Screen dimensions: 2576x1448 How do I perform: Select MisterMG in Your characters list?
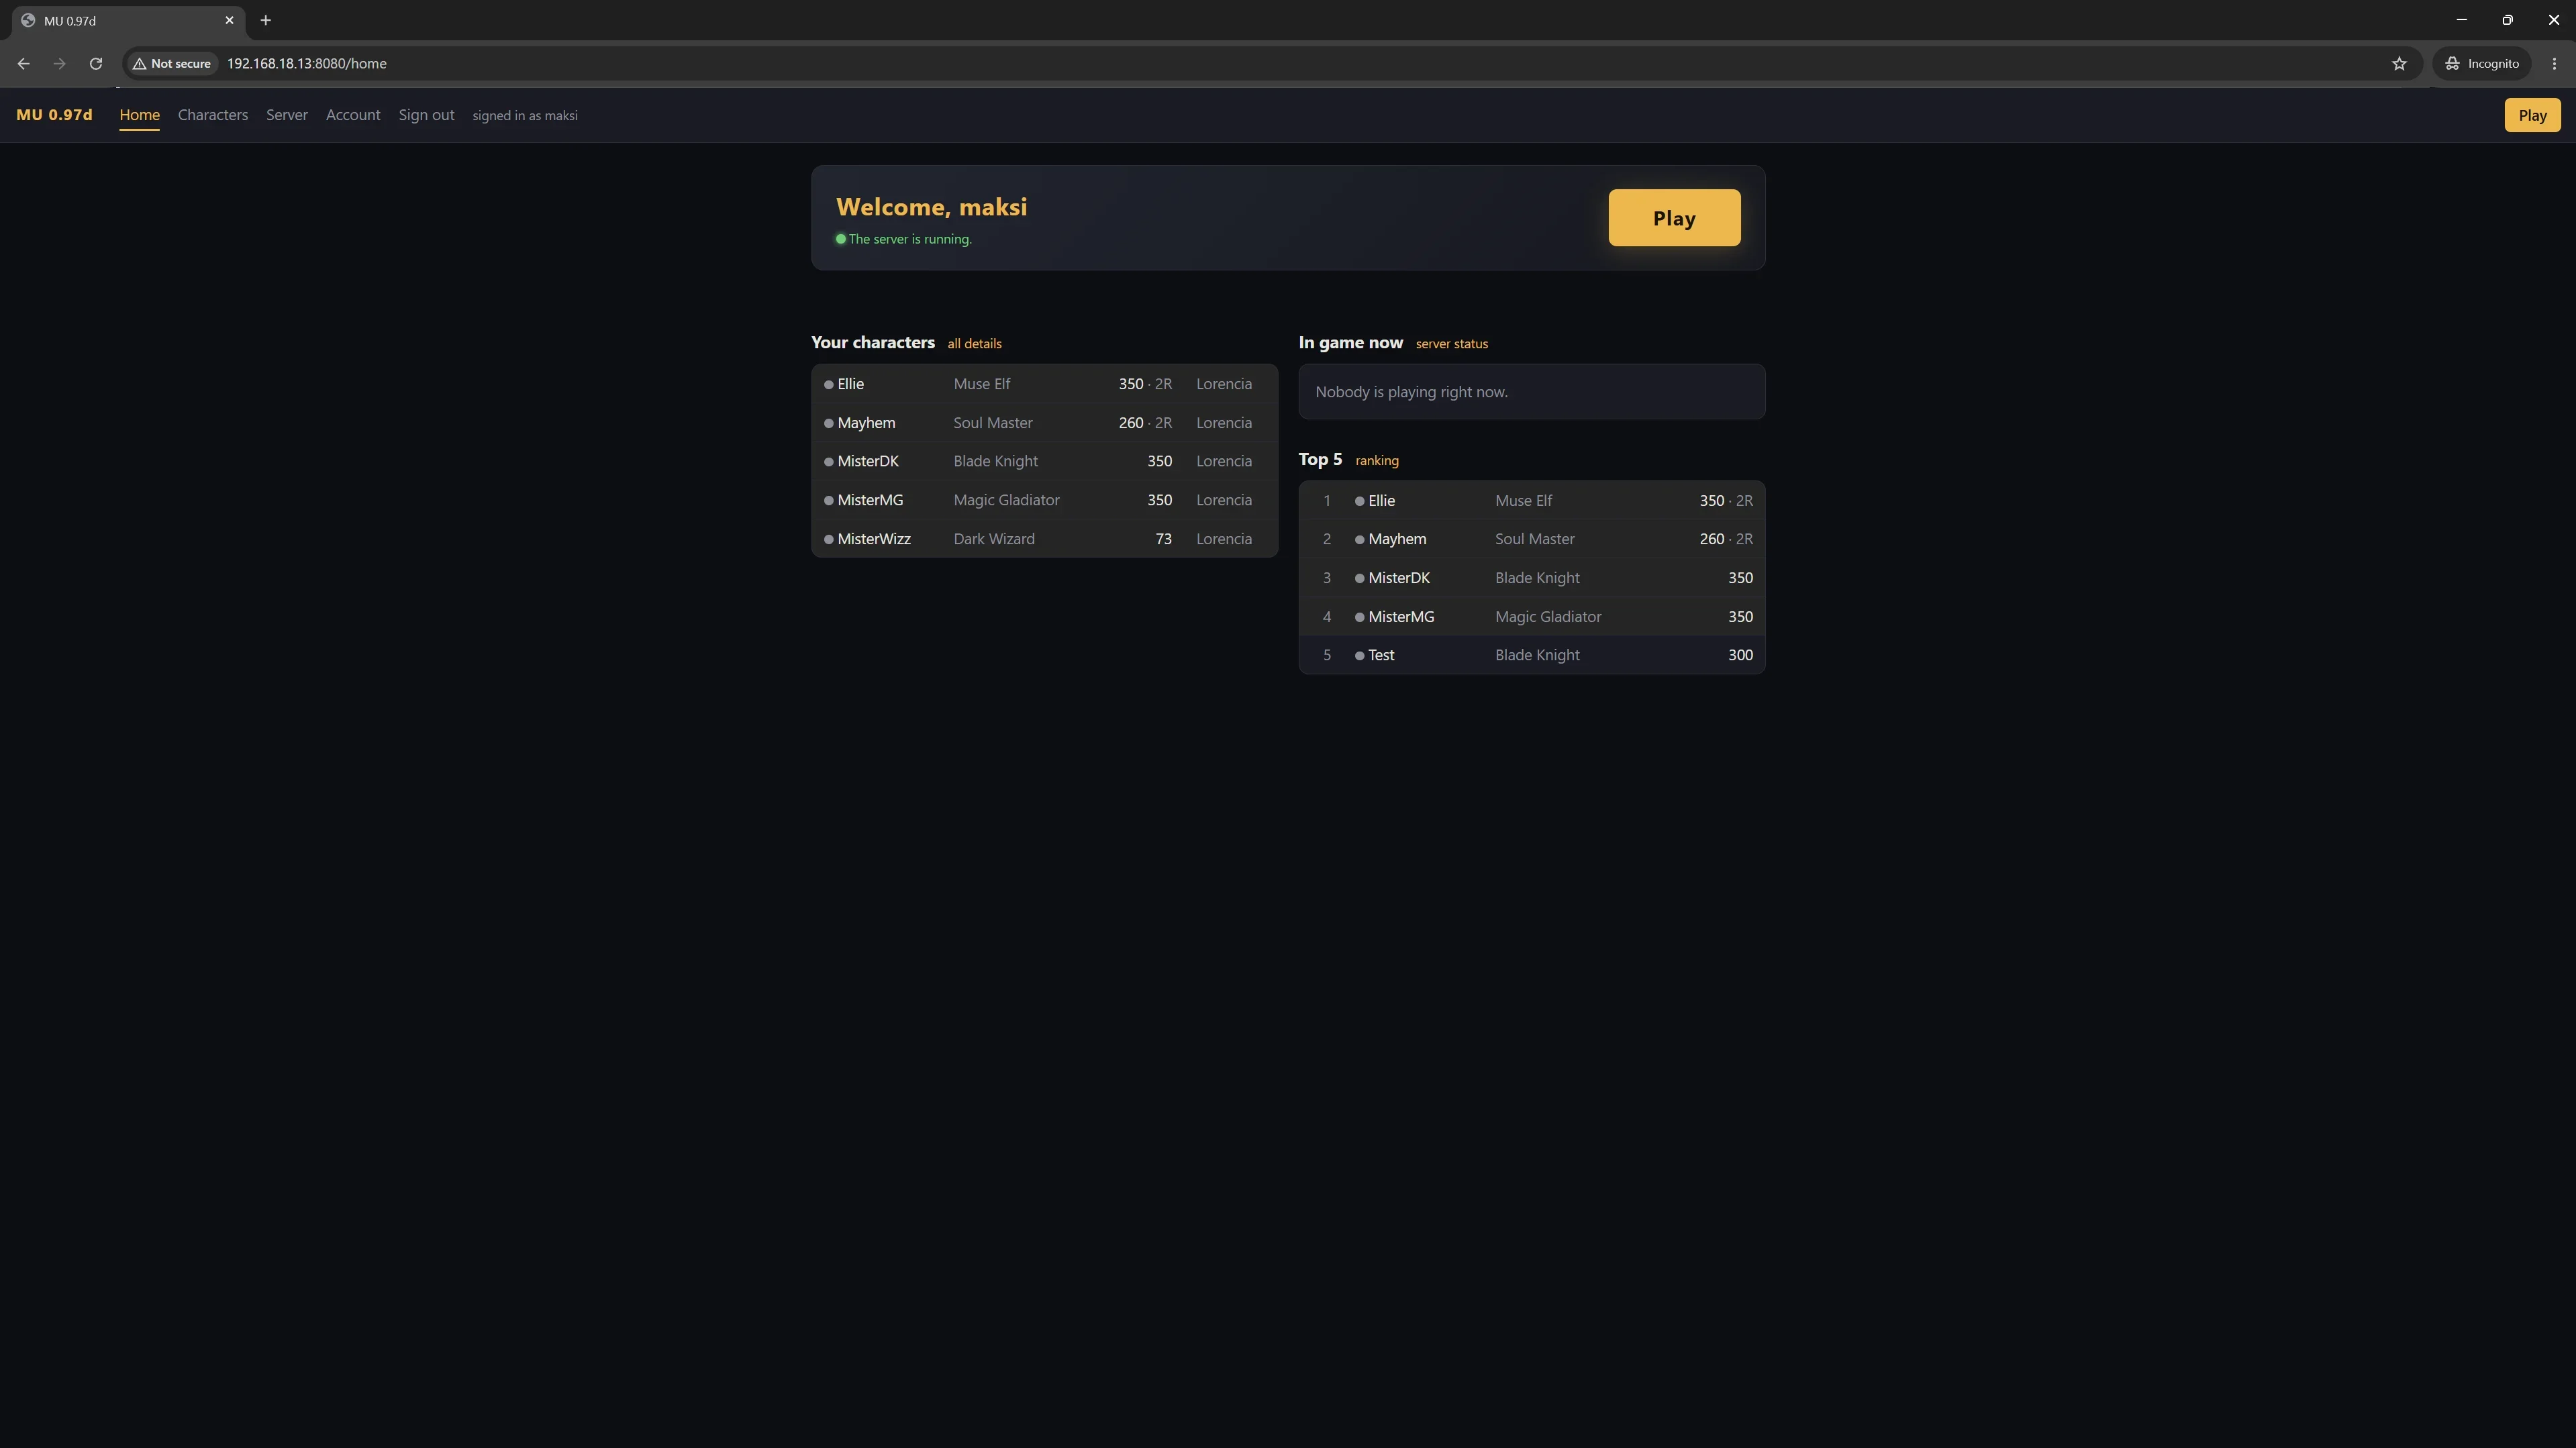pos(1044,500)
